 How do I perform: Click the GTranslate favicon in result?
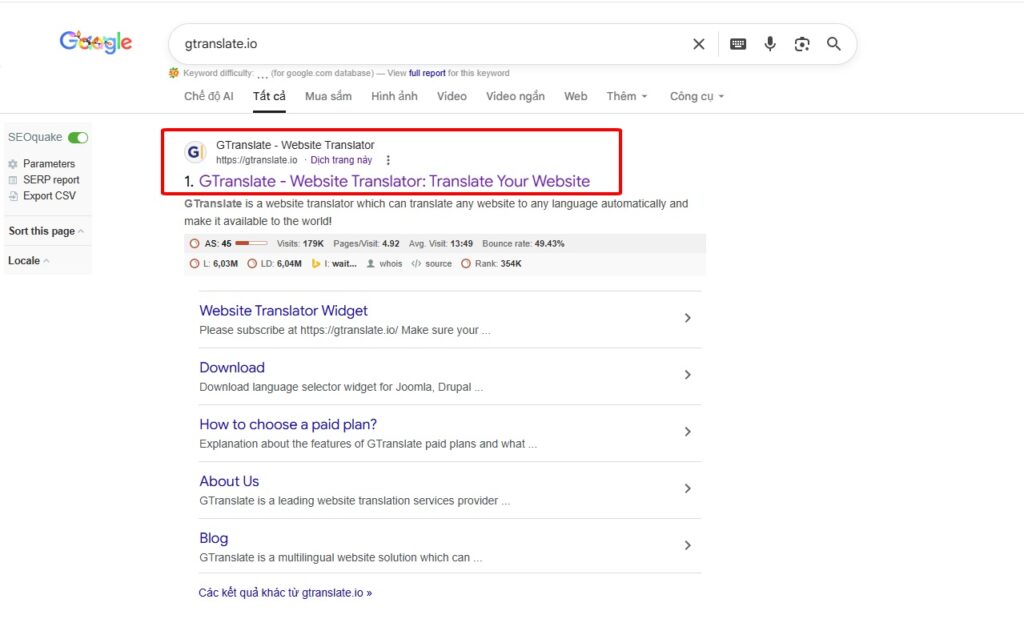(x=196, y=152)
